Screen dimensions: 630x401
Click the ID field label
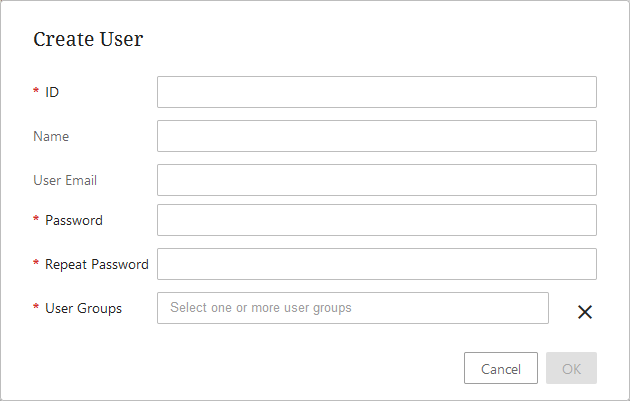(x=52, y=92)
